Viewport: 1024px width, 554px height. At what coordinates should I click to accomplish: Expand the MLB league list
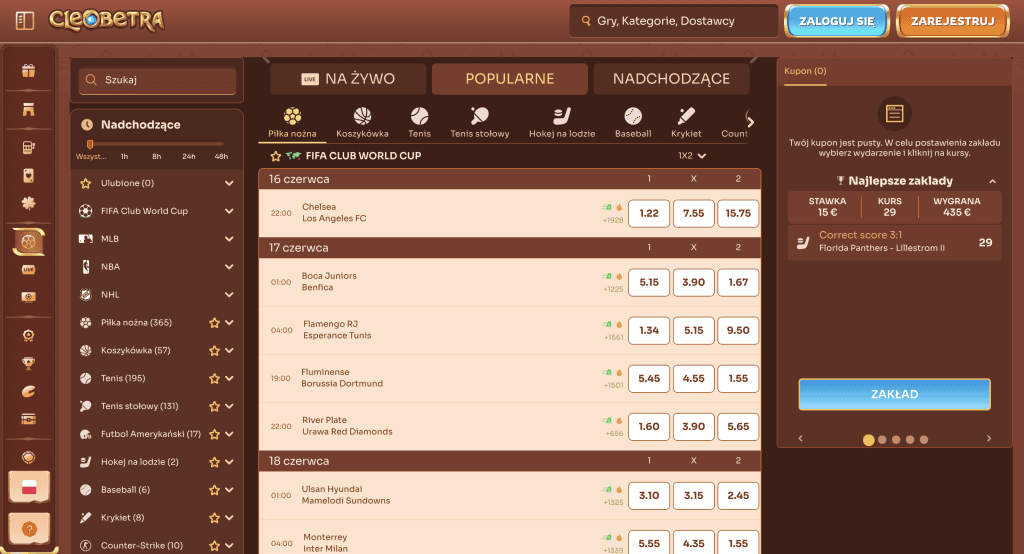(x=229, y=239)
